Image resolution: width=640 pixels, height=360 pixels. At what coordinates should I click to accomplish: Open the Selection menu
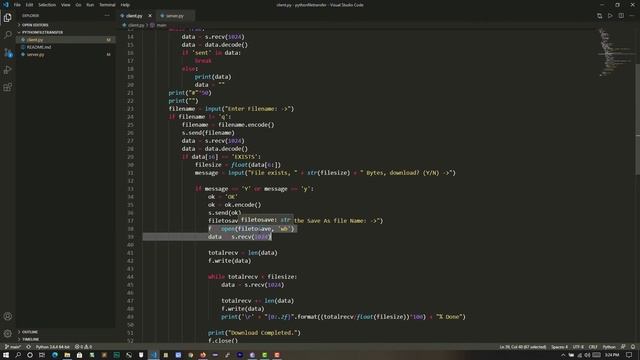[47, 5]
